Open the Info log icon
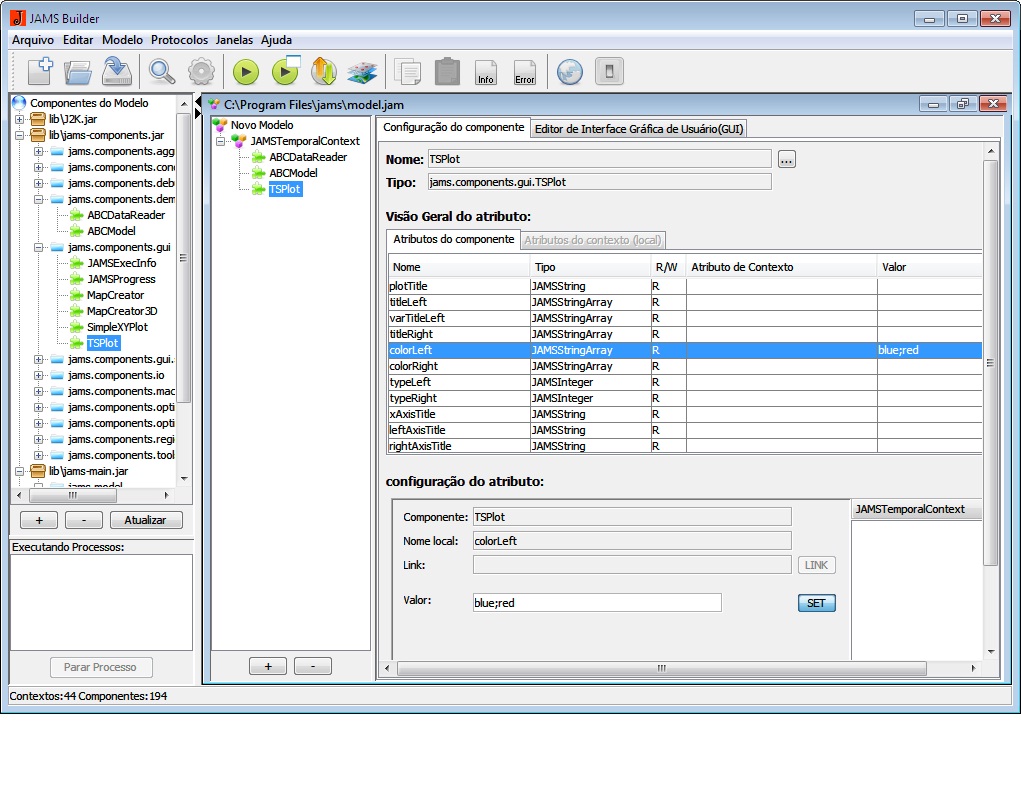 click(x=486, y=72)
